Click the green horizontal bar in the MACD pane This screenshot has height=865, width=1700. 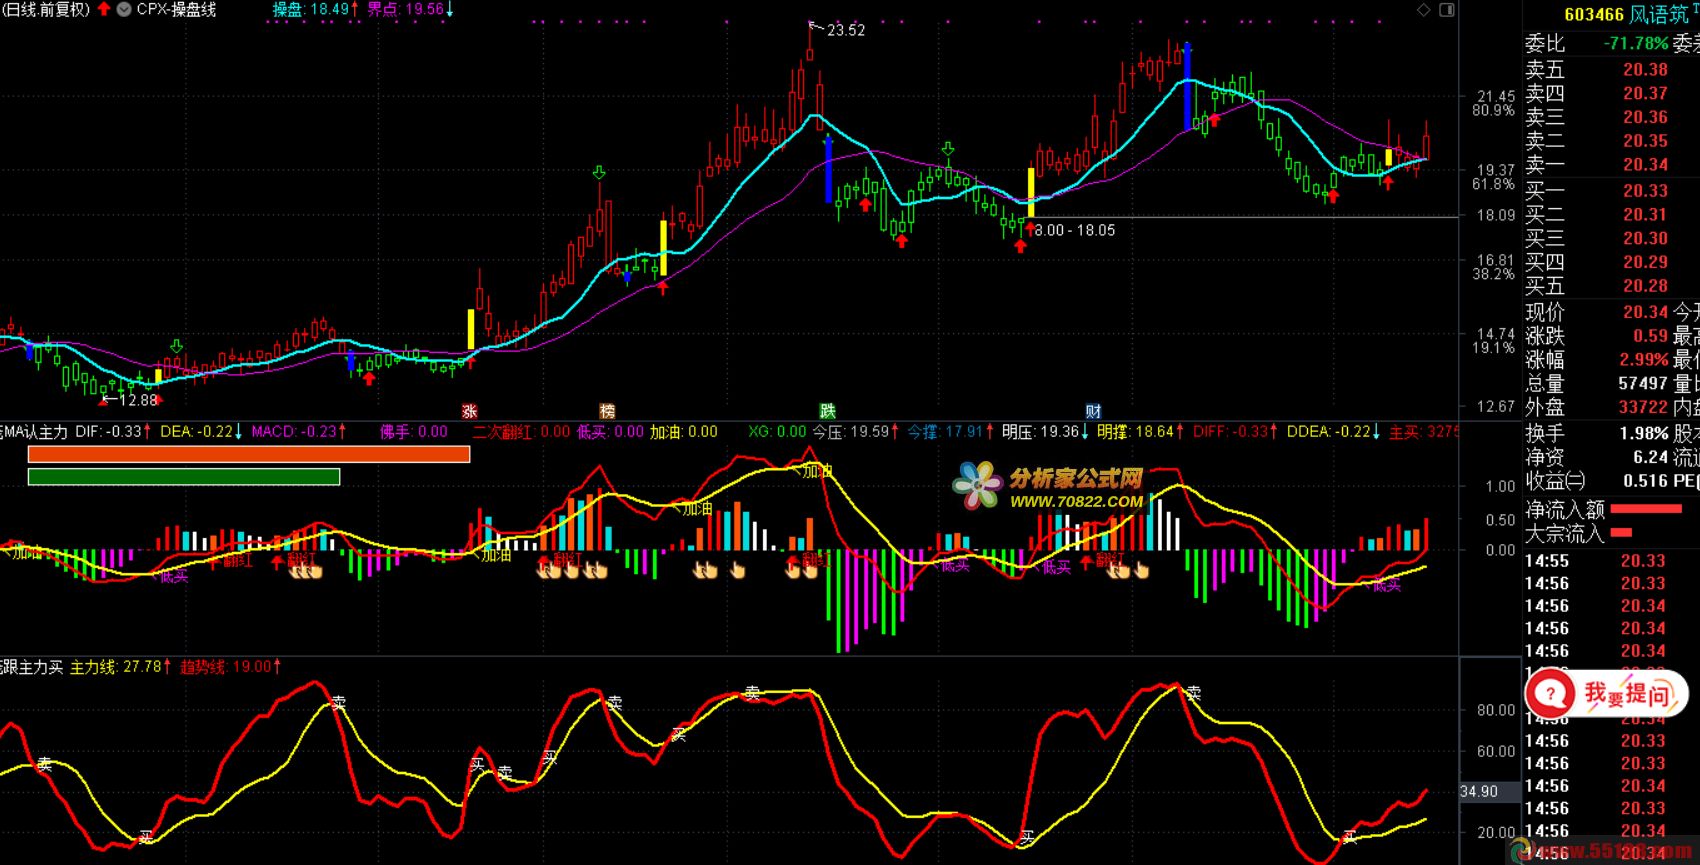coord(184,477)
